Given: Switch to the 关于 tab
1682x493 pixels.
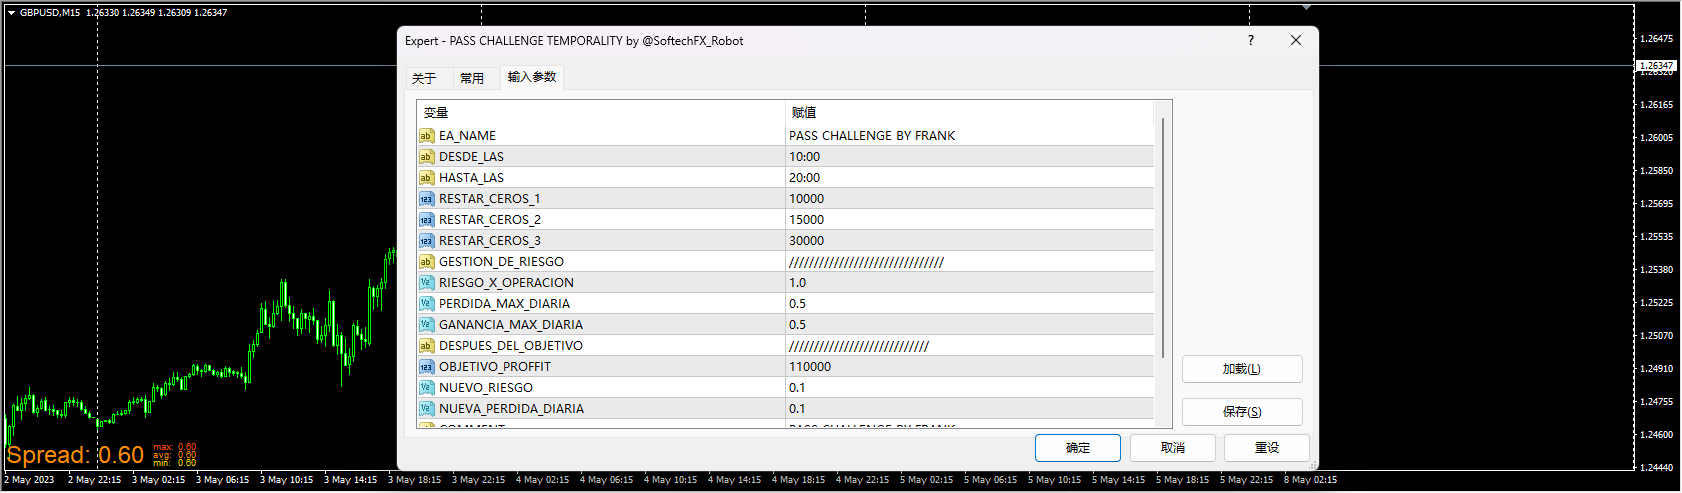Looking at the screenshot, I should [424, 78].
